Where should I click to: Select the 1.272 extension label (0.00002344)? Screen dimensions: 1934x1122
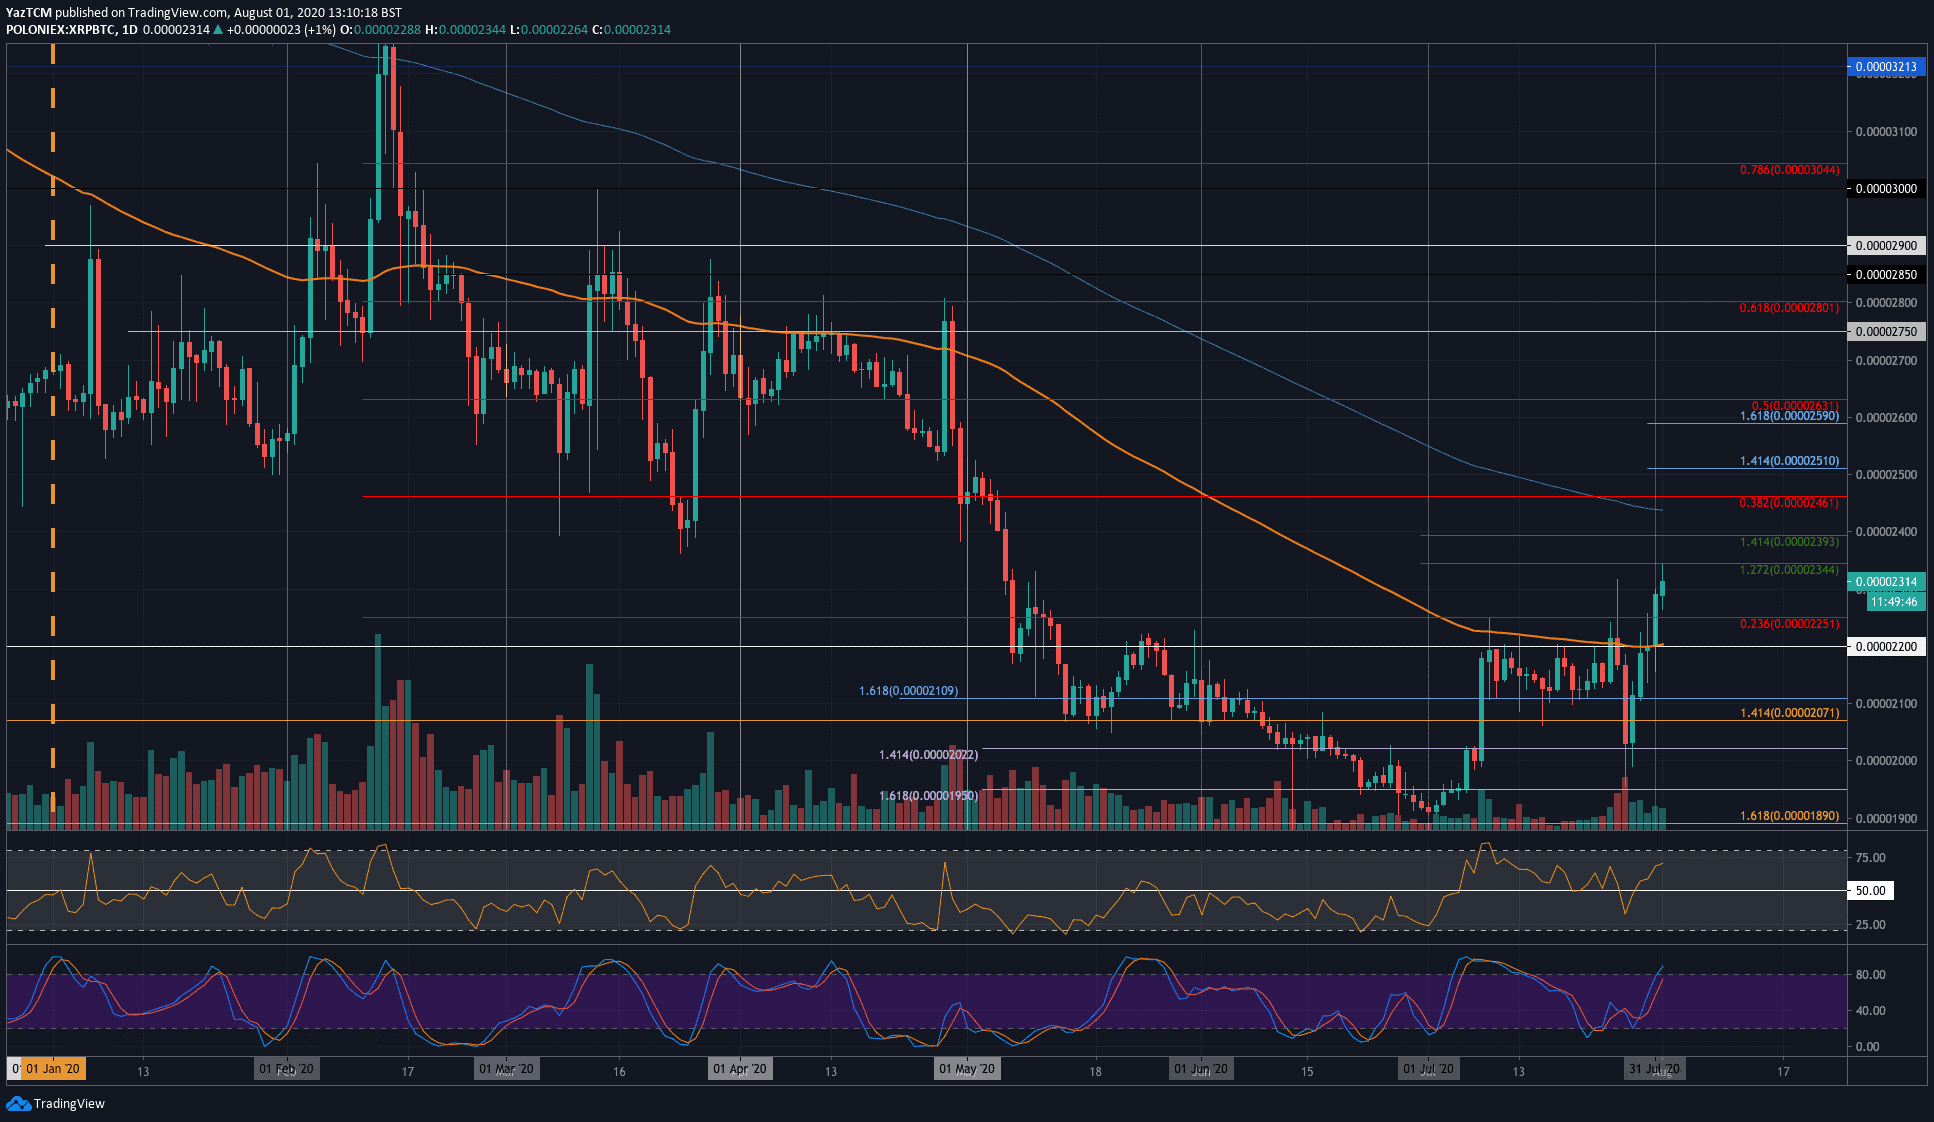pyautogui.click(x=1789, y=570)
